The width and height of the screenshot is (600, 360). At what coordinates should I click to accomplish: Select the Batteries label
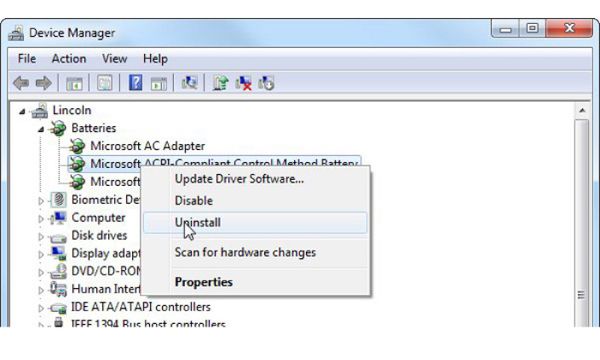pos(94,128)
